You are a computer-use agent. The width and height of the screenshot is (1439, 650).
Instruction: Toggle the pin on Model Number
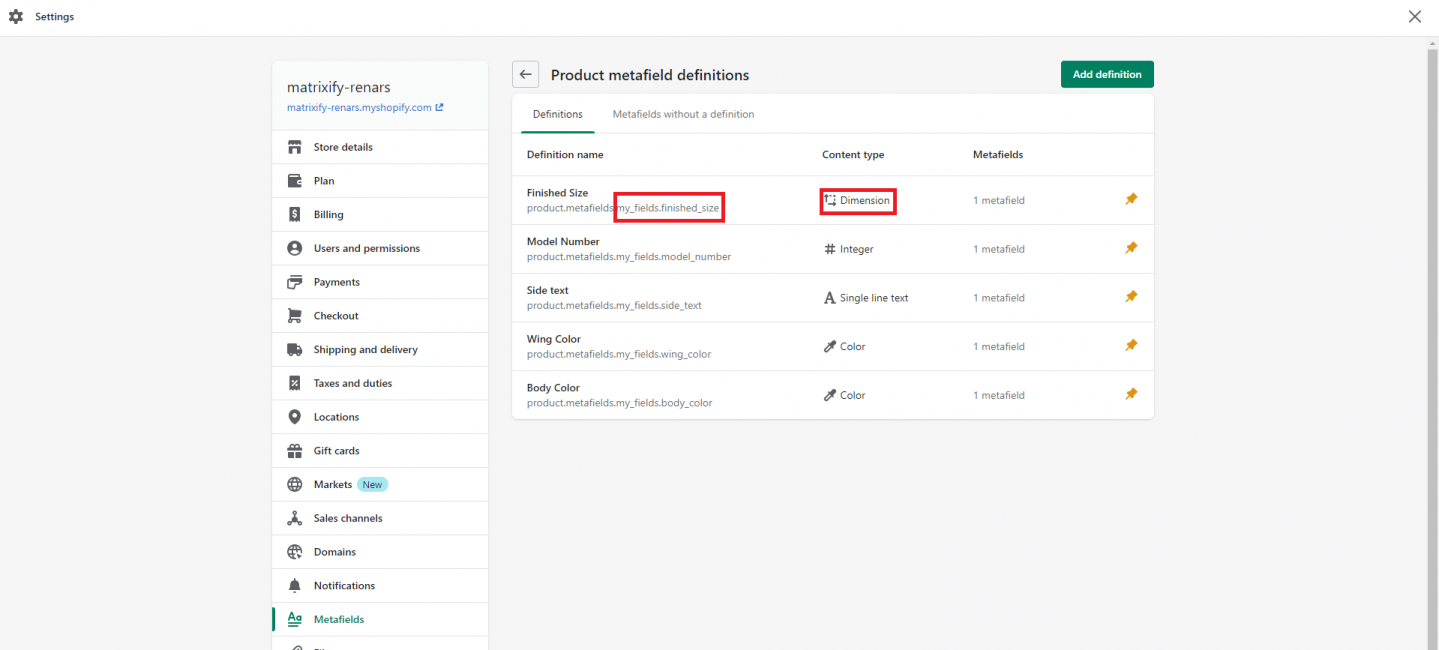[x=1131, y=247]
